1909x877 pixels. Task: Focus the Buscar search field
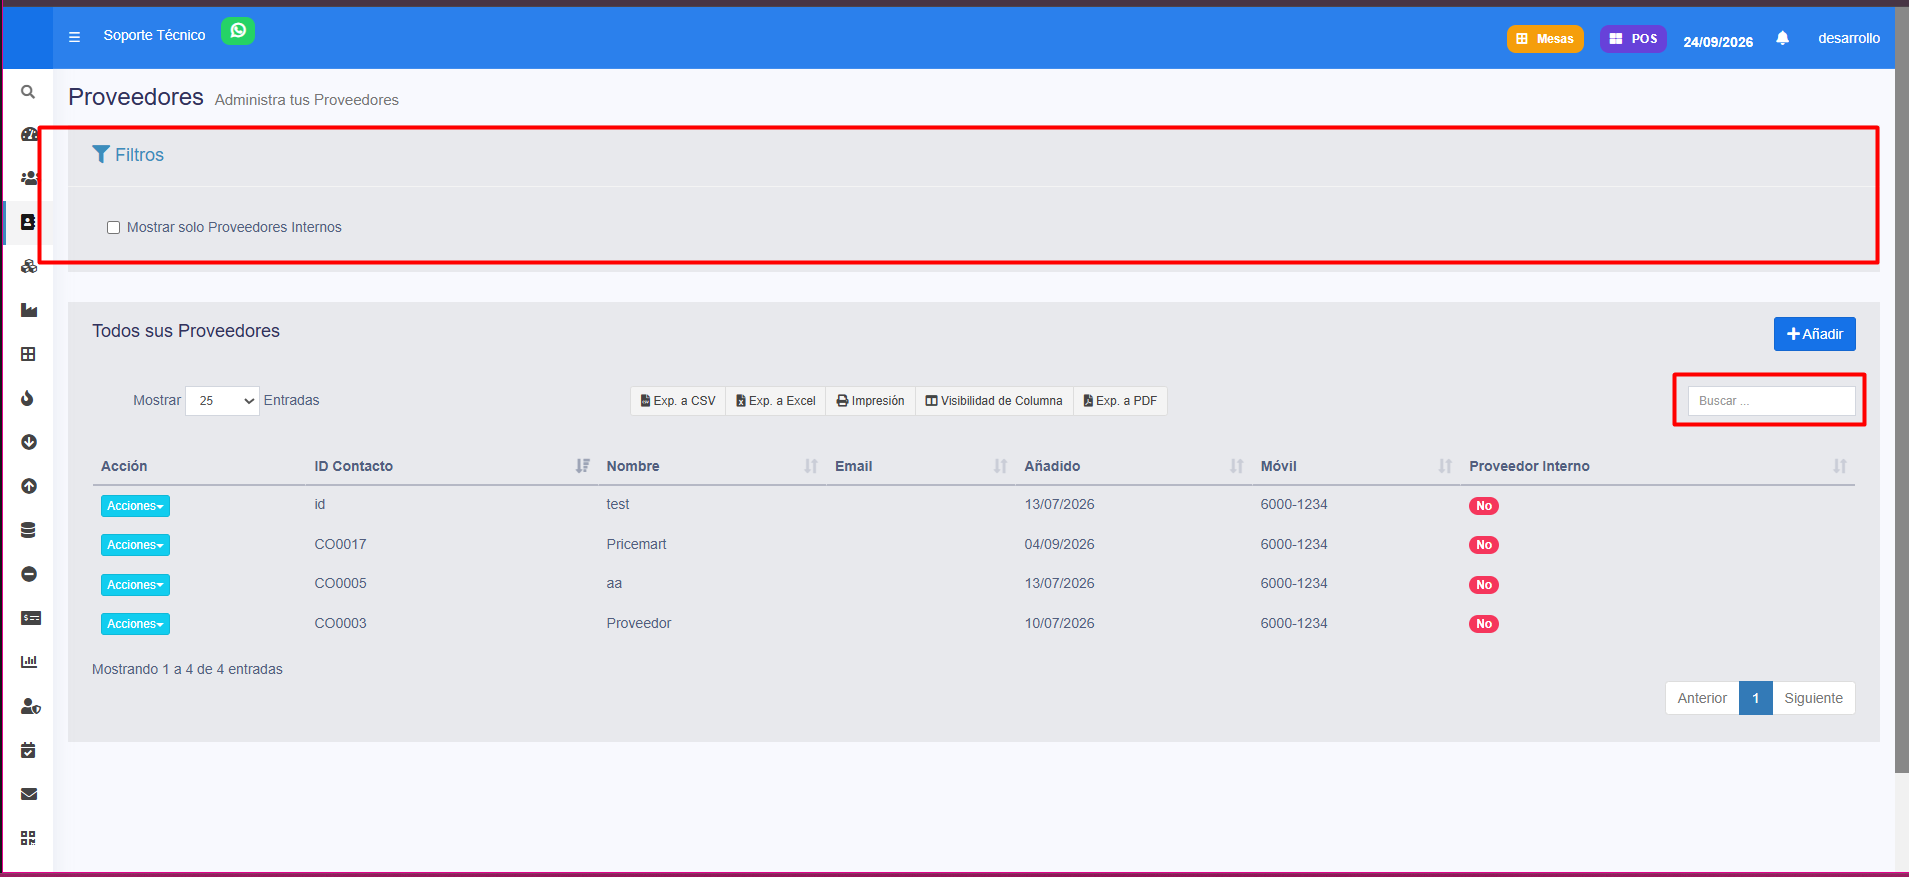tap(1771, 401)
